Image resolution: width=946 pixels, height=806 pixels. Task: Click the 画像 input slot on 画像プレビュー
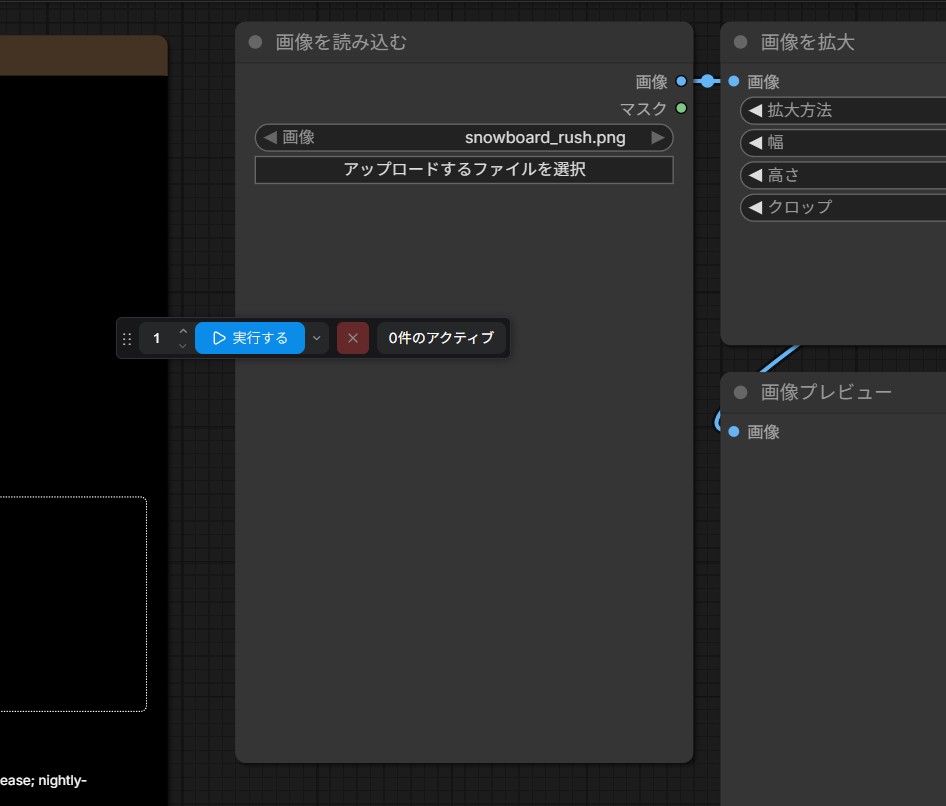[734, 431]
